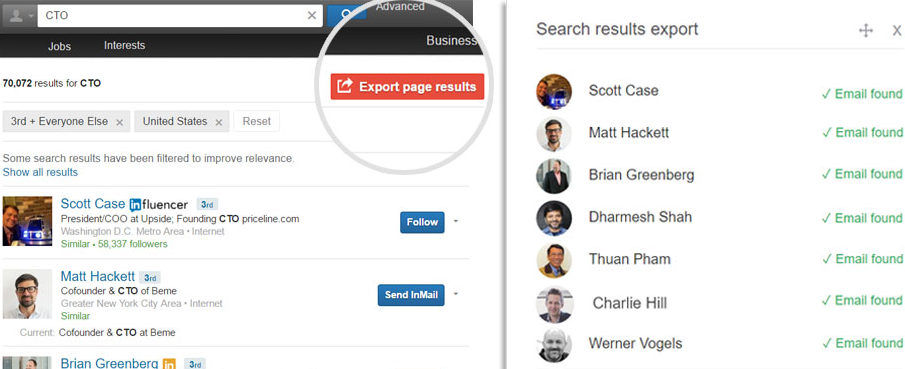This screenshot has width=905, height=369.
Task: Expand the dropdown arrow next to Send InMail
Action: click(x=455, y=294)
